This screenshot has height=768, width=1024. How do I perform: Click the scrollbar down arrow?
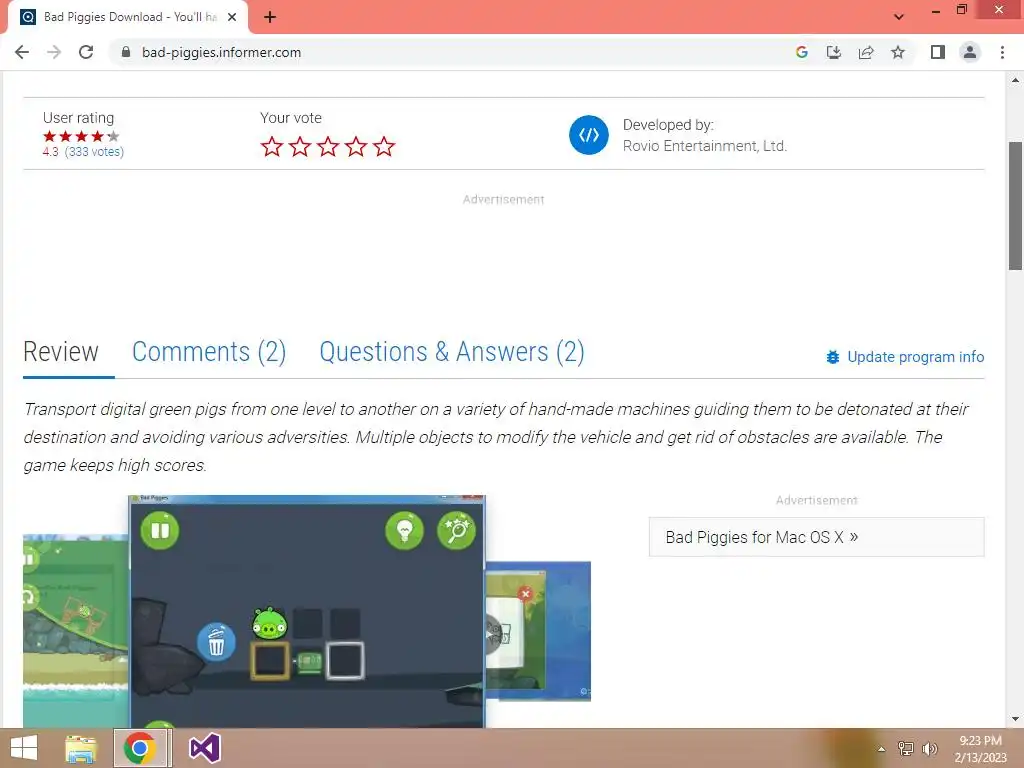(1015, 719)
